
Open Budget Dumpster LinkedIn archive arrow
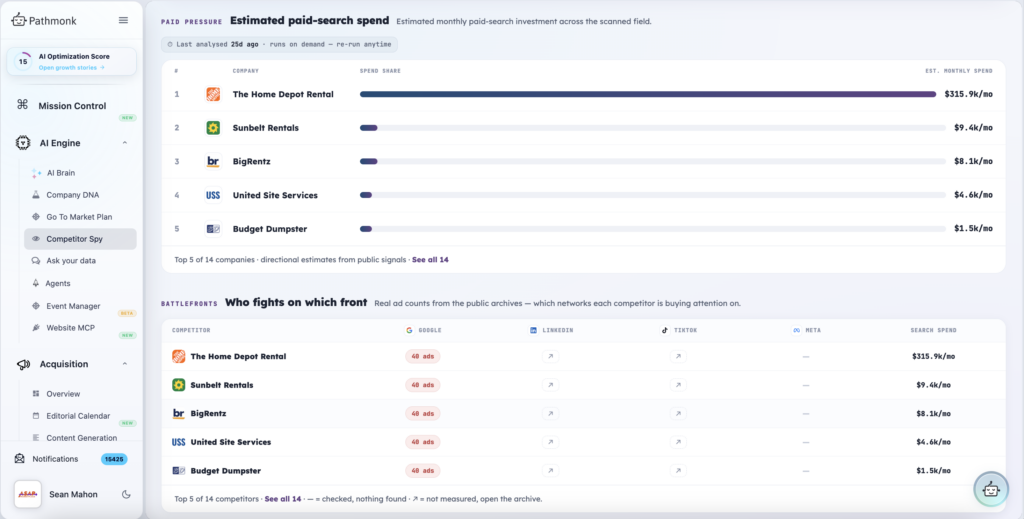[x=551, y=471]
